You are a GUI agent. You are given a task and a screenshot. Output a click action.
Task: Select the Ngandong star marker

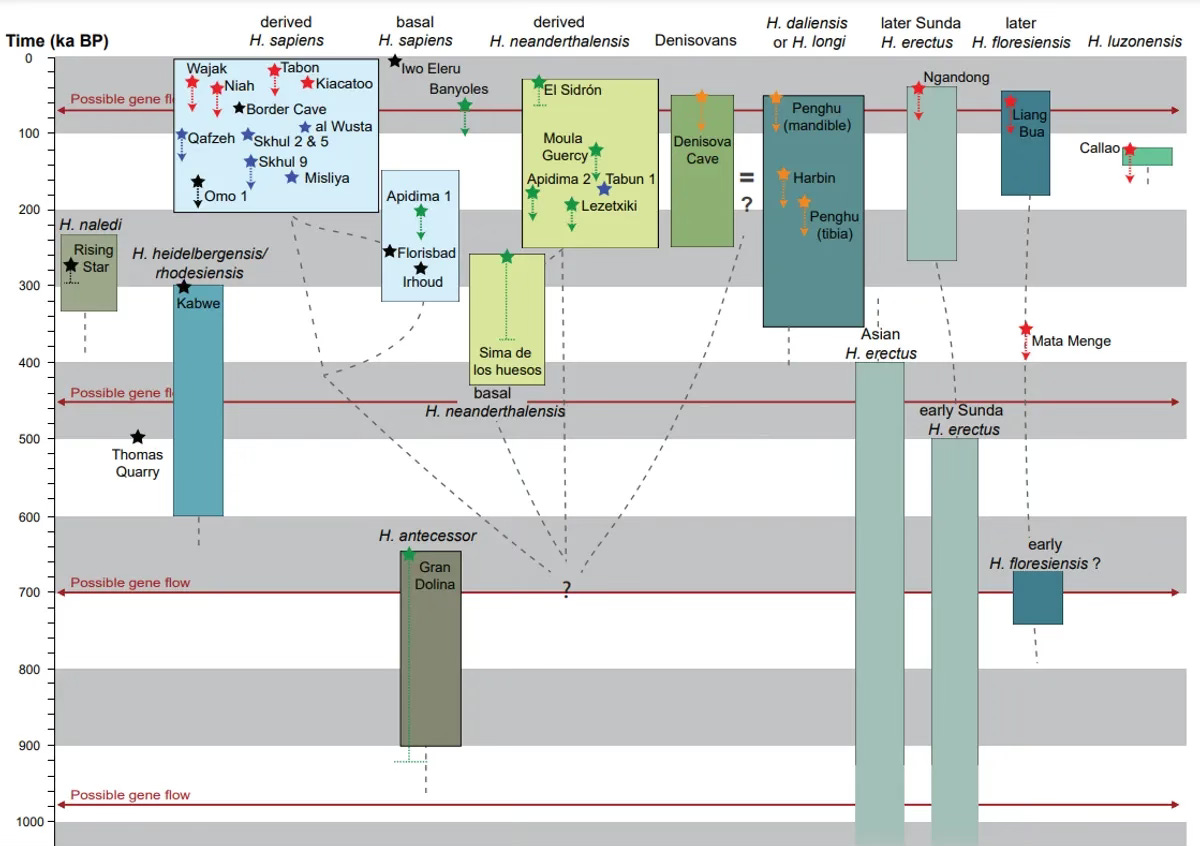coord(916,87)
